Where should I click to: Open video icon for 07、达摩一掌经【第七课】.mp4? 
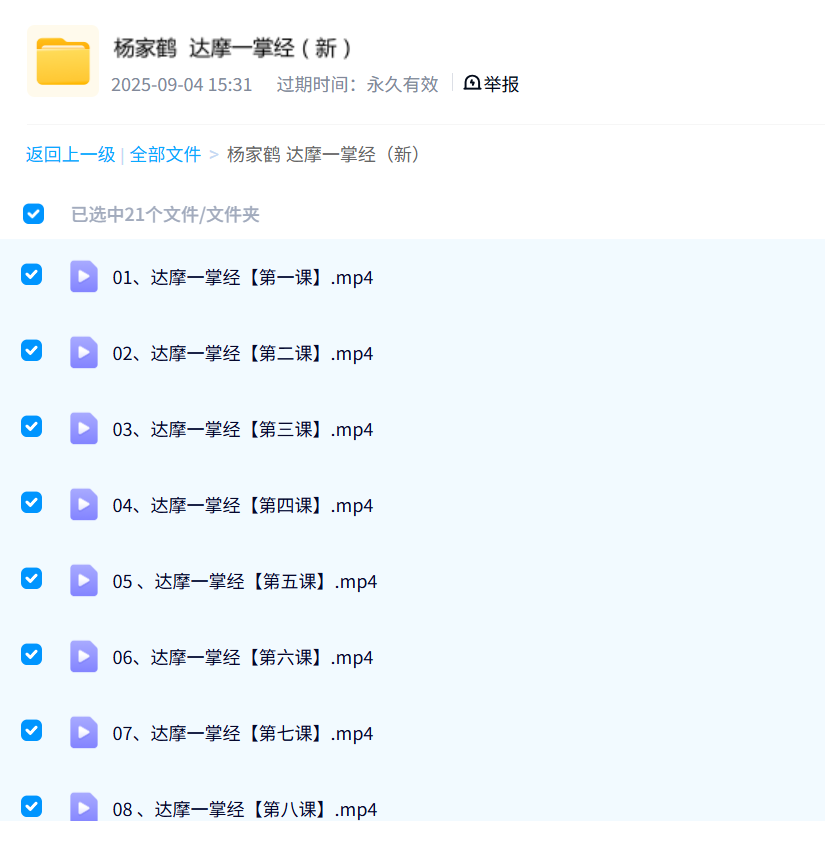click(84, 733)
